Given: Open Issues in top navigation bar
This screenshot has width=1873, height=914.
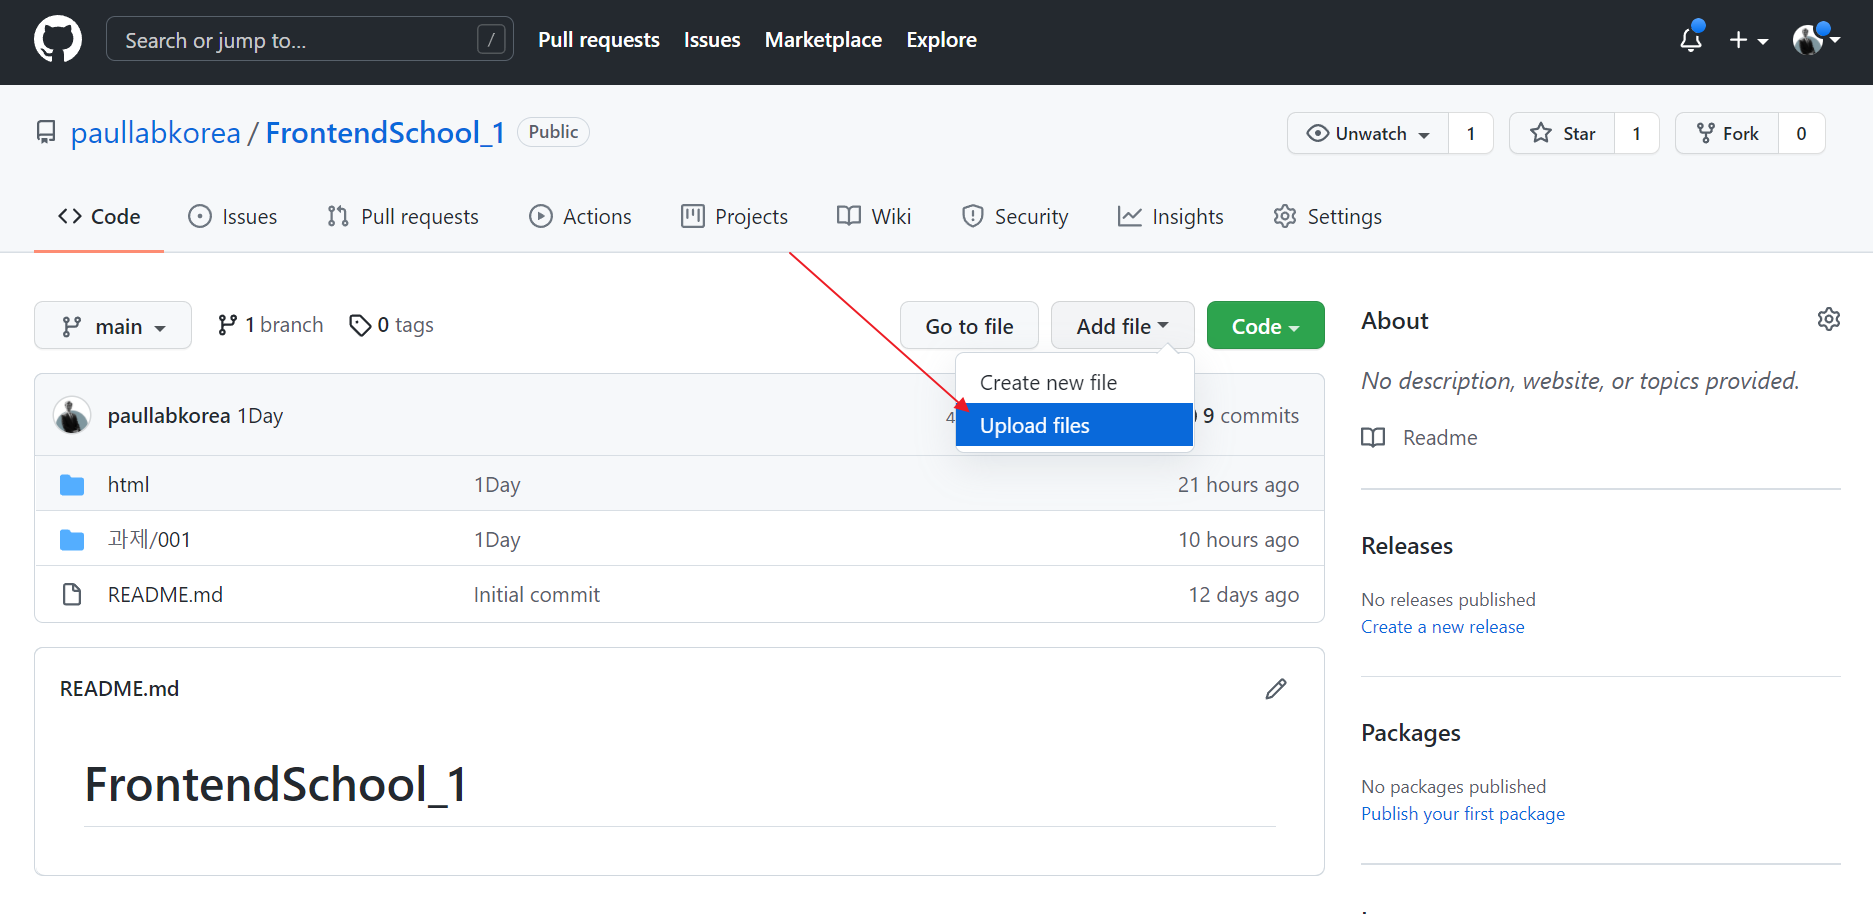Looking at the screenshot, I should [x=712, y=40].
